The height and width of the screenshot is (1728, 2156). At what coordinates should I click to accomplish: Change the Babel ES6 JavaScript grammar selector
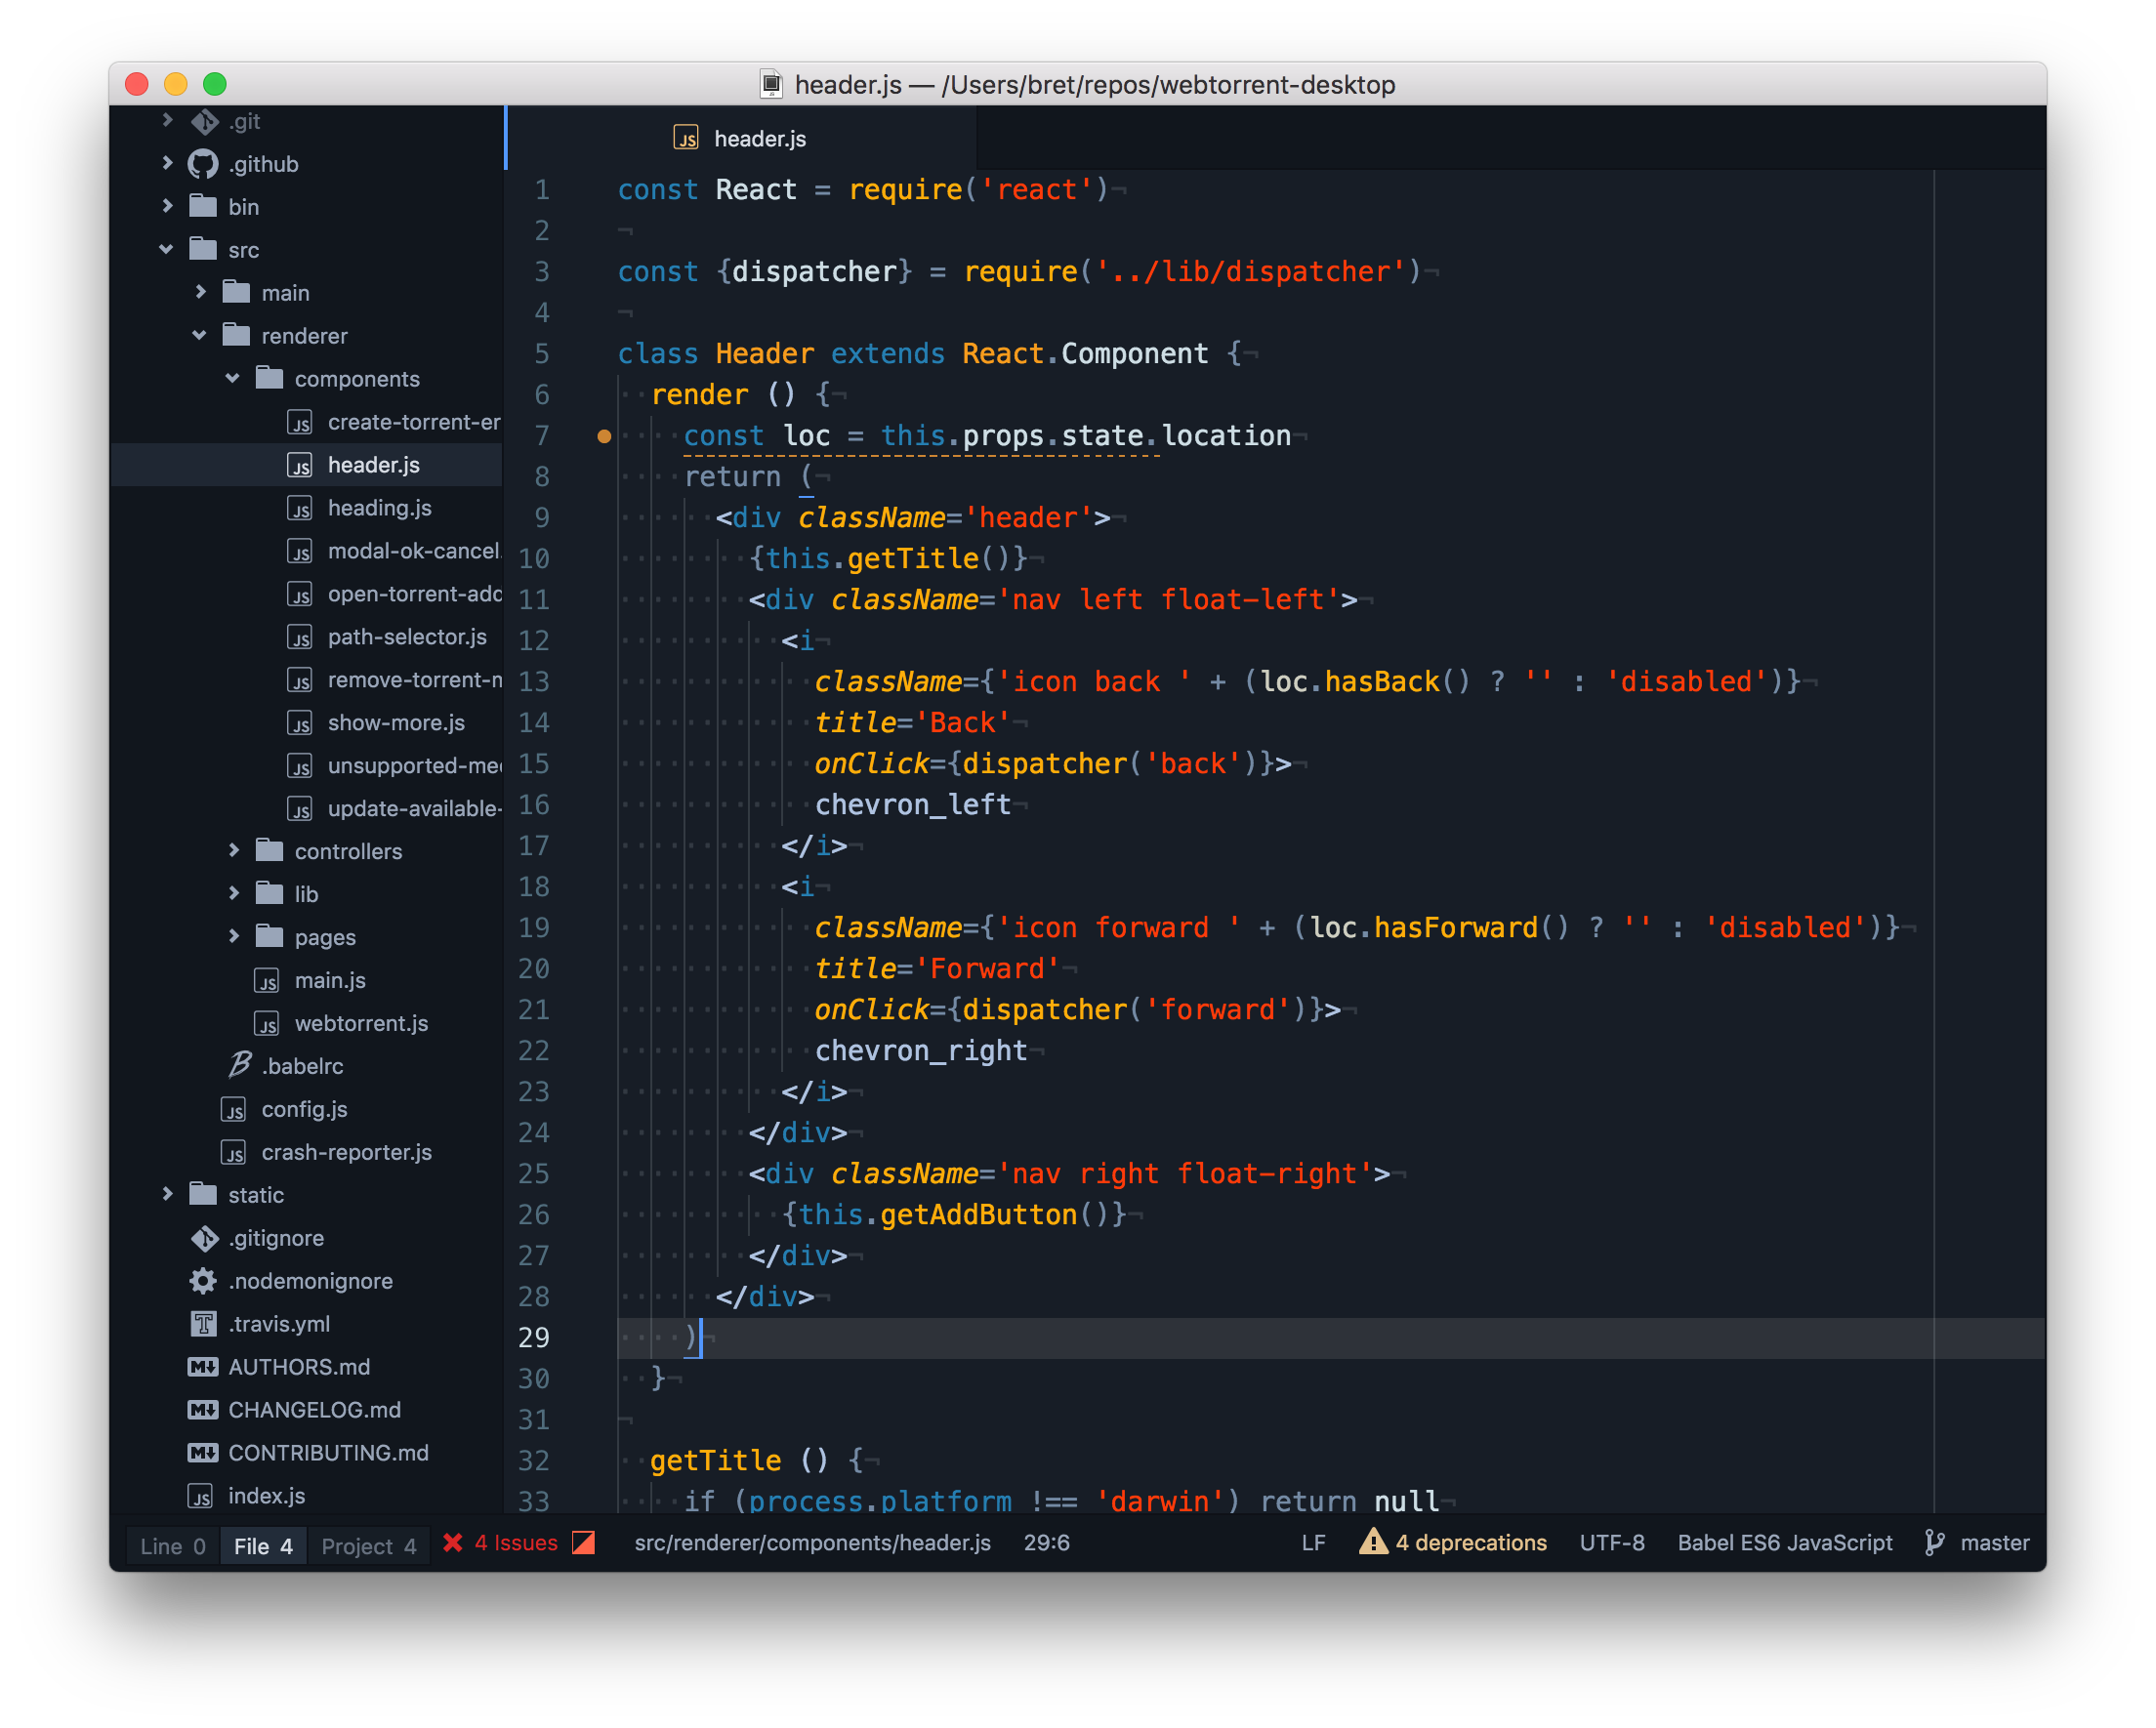pyautogui.click(x=1785, y=1543)
